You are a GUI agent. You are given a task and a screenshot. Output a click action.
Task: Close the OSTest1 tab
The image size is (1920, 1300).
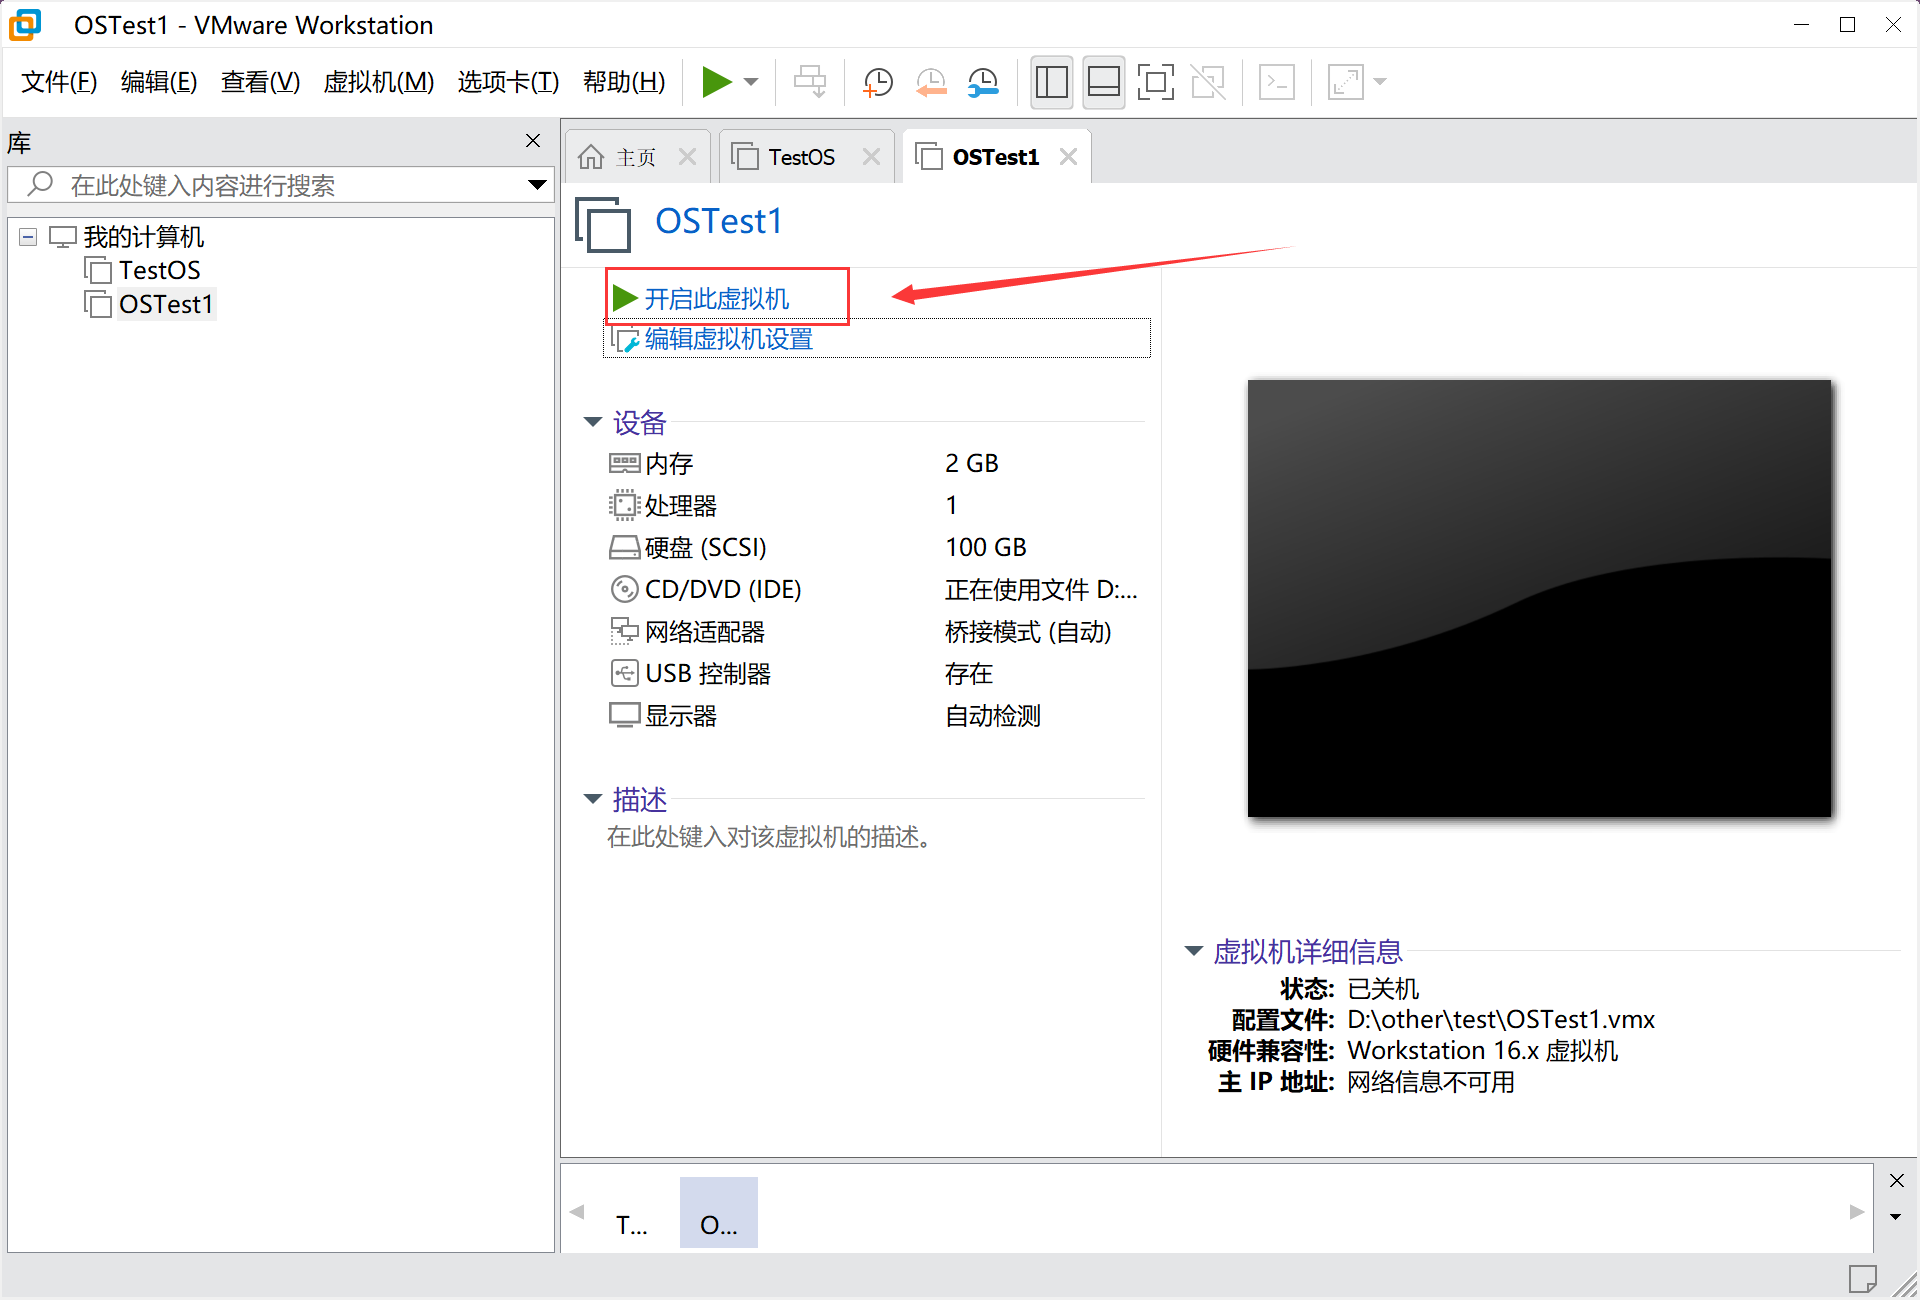1068,157
